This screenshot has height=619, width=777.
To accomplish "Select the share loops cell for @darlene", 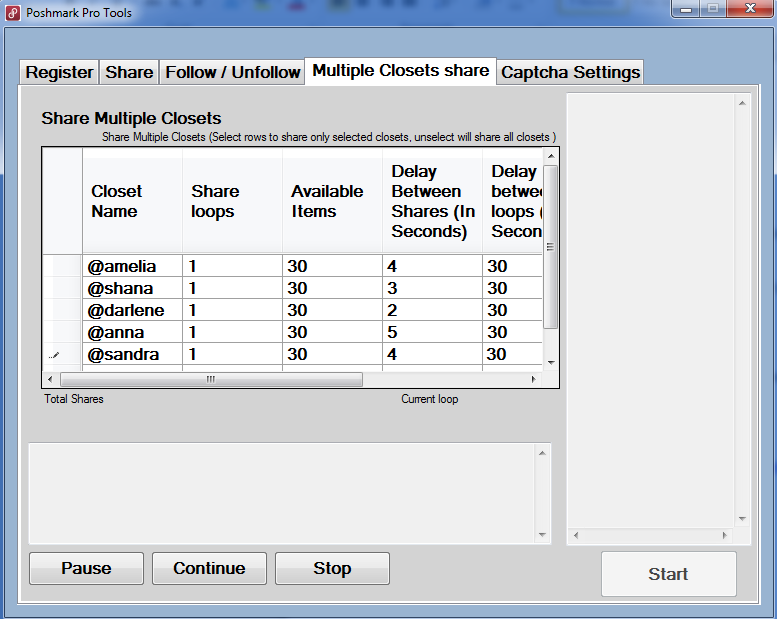I will 232,310.
